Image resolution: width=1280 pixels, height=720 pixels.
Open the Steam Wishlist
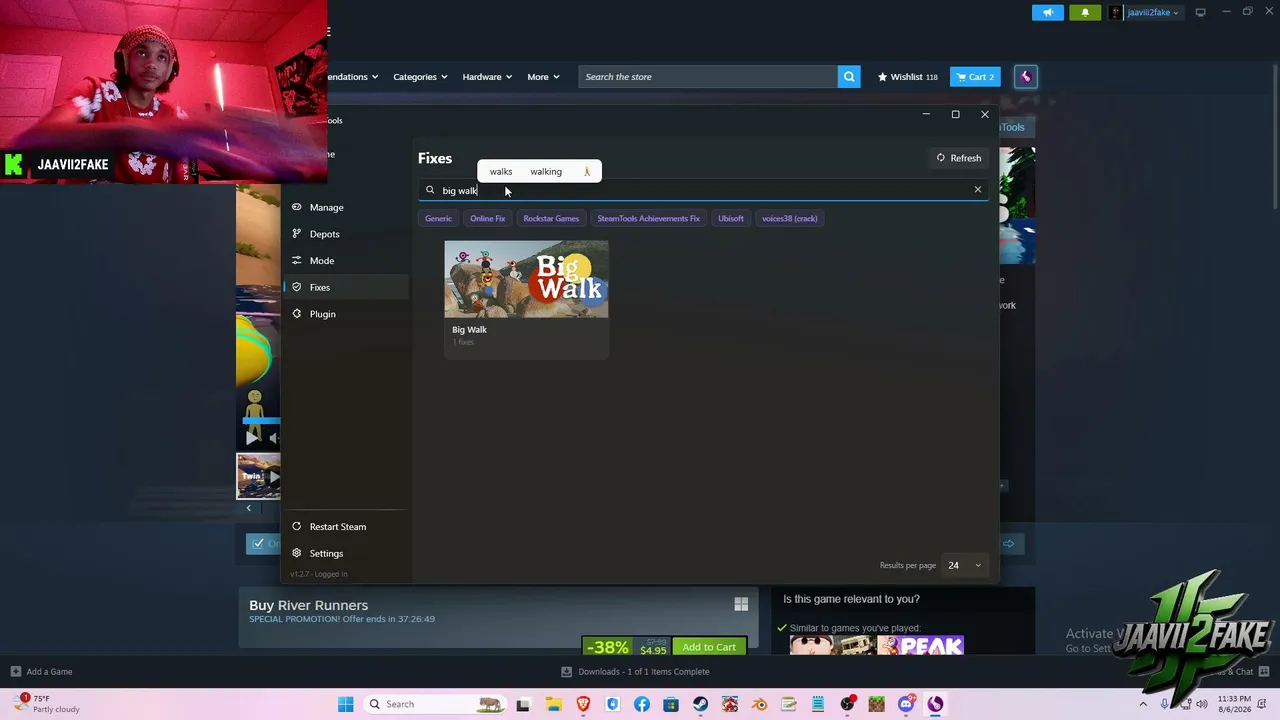907,77
